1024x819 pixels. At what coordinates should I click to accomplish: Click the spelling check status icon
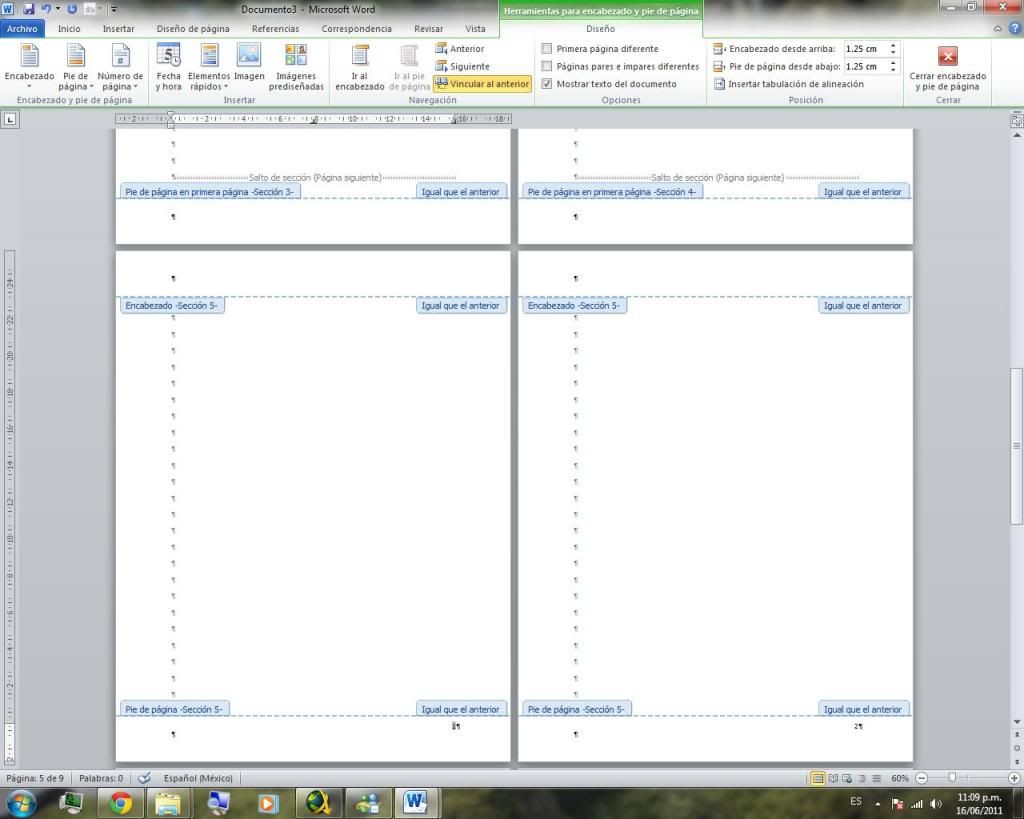pos(144,778)
